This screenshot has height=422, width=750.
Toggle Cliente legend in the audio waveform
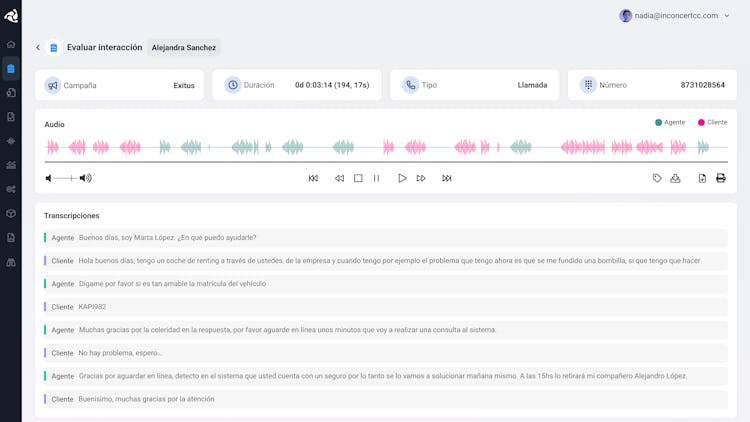click(713, 122)
